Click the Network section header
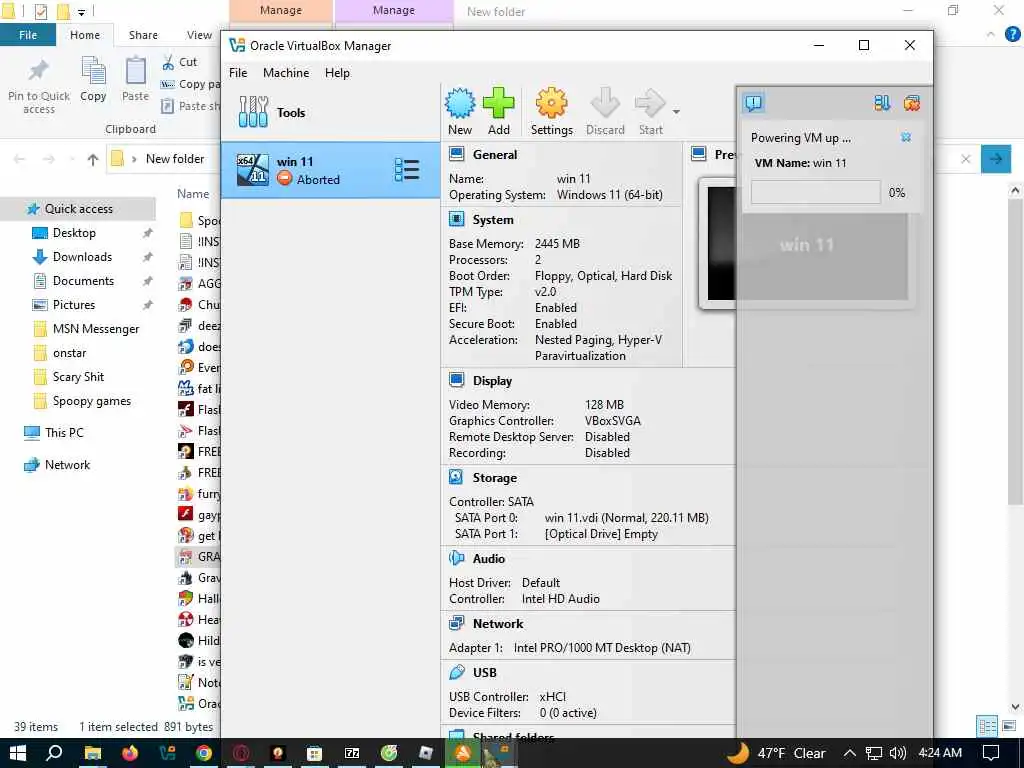Screen dimensions: 1024x768 (x=498, y=624)
